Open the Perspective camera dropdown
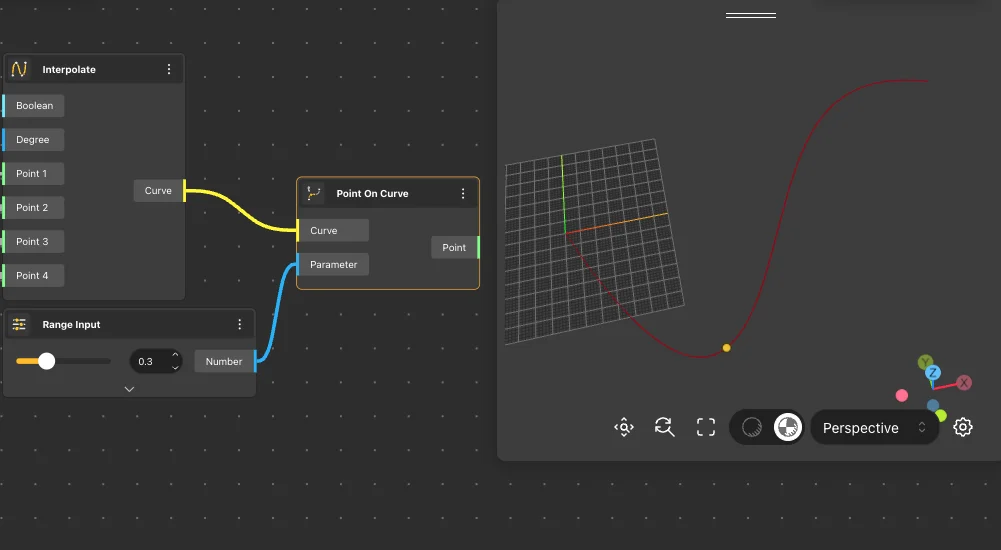The height and width of the screenshot is (550, 1001). (874, 428)
